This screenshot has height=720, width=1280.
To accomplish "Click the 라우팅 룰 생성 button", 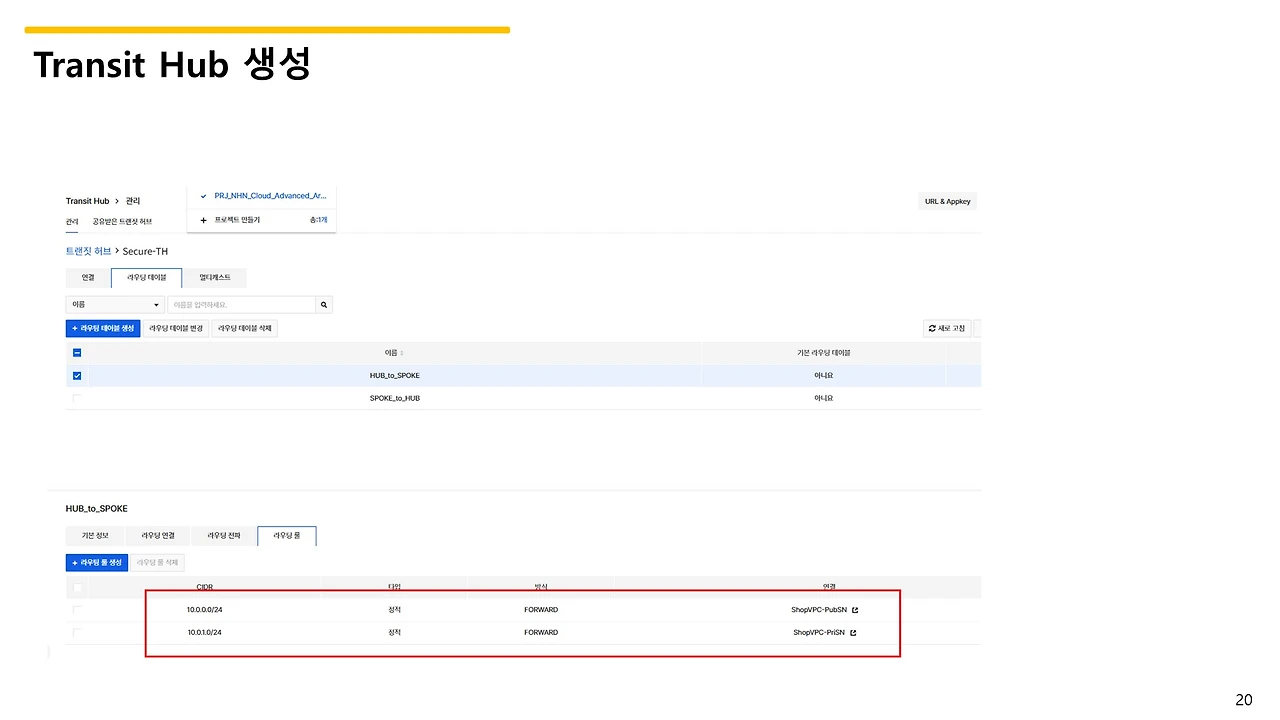I will [x=97, y=563].
